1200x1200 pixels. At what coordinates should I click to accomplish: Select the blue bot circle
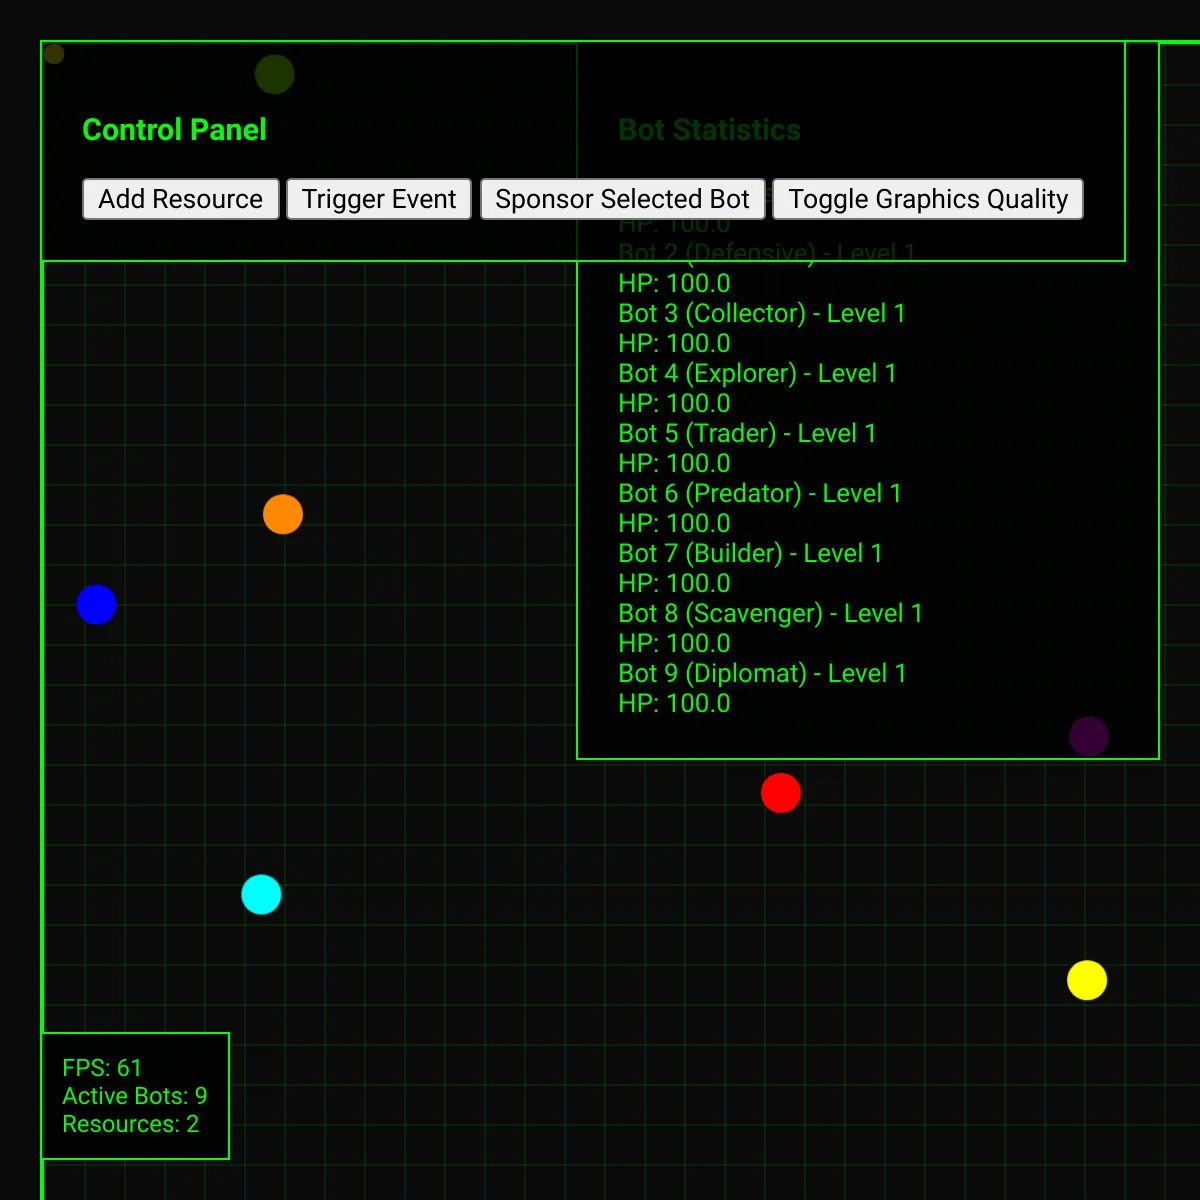(x=97, y=604)
